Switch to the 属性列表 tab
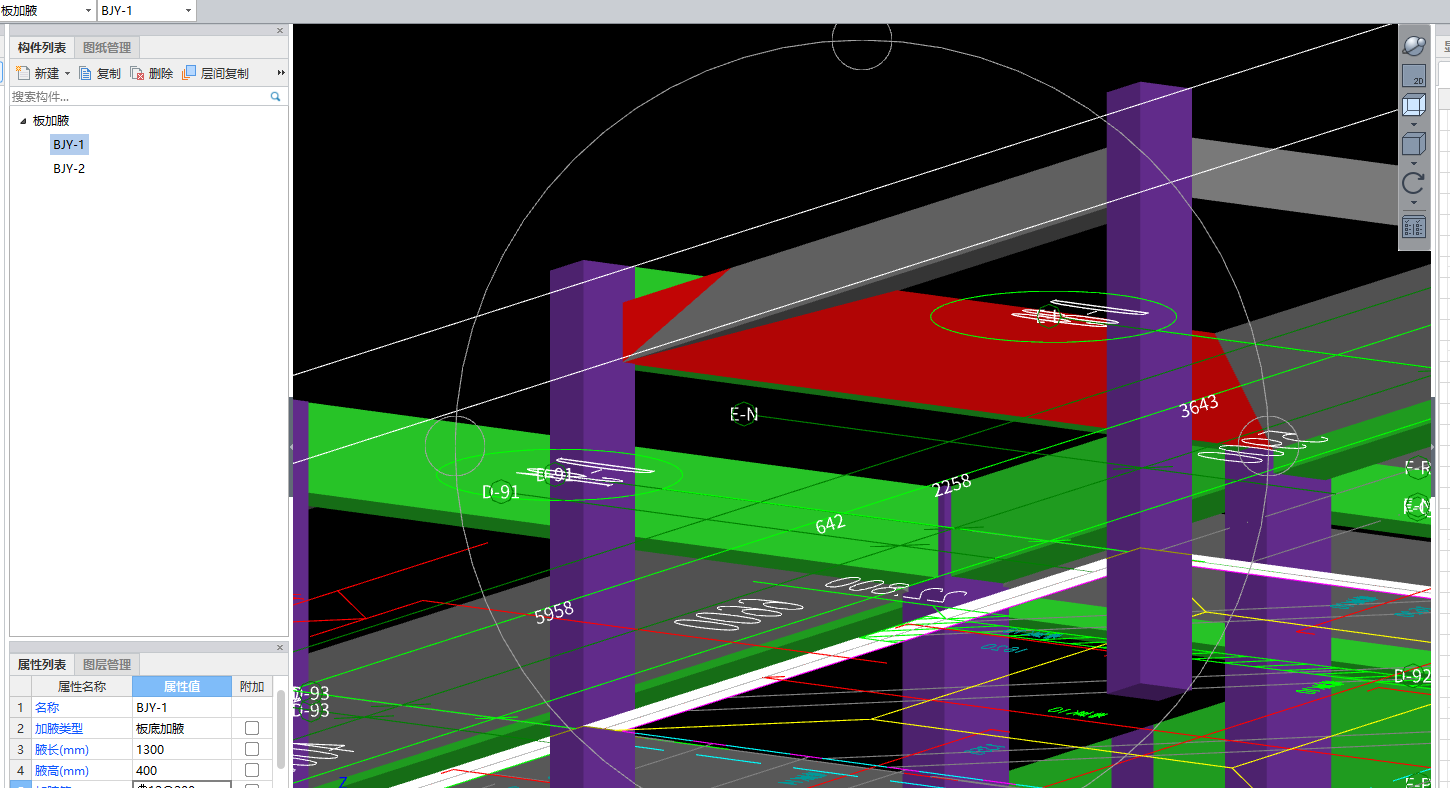The height and width of the screenshot is (788, 1450). pos(42,664)
